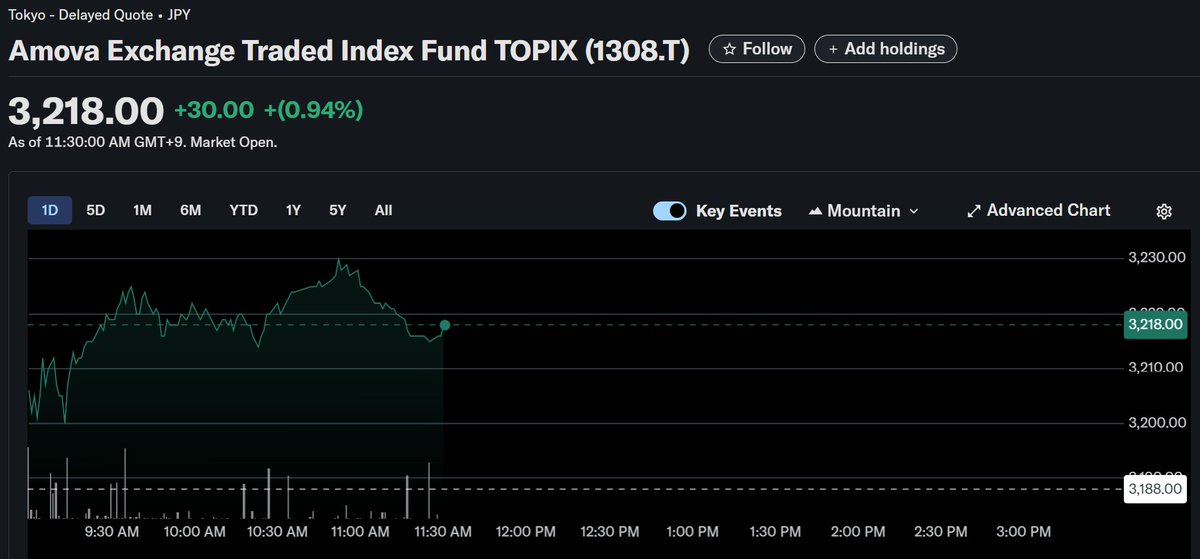Click the large 3,218.00 price quote
Viewport: 1200px width, 559px height.
pos(86,110)
